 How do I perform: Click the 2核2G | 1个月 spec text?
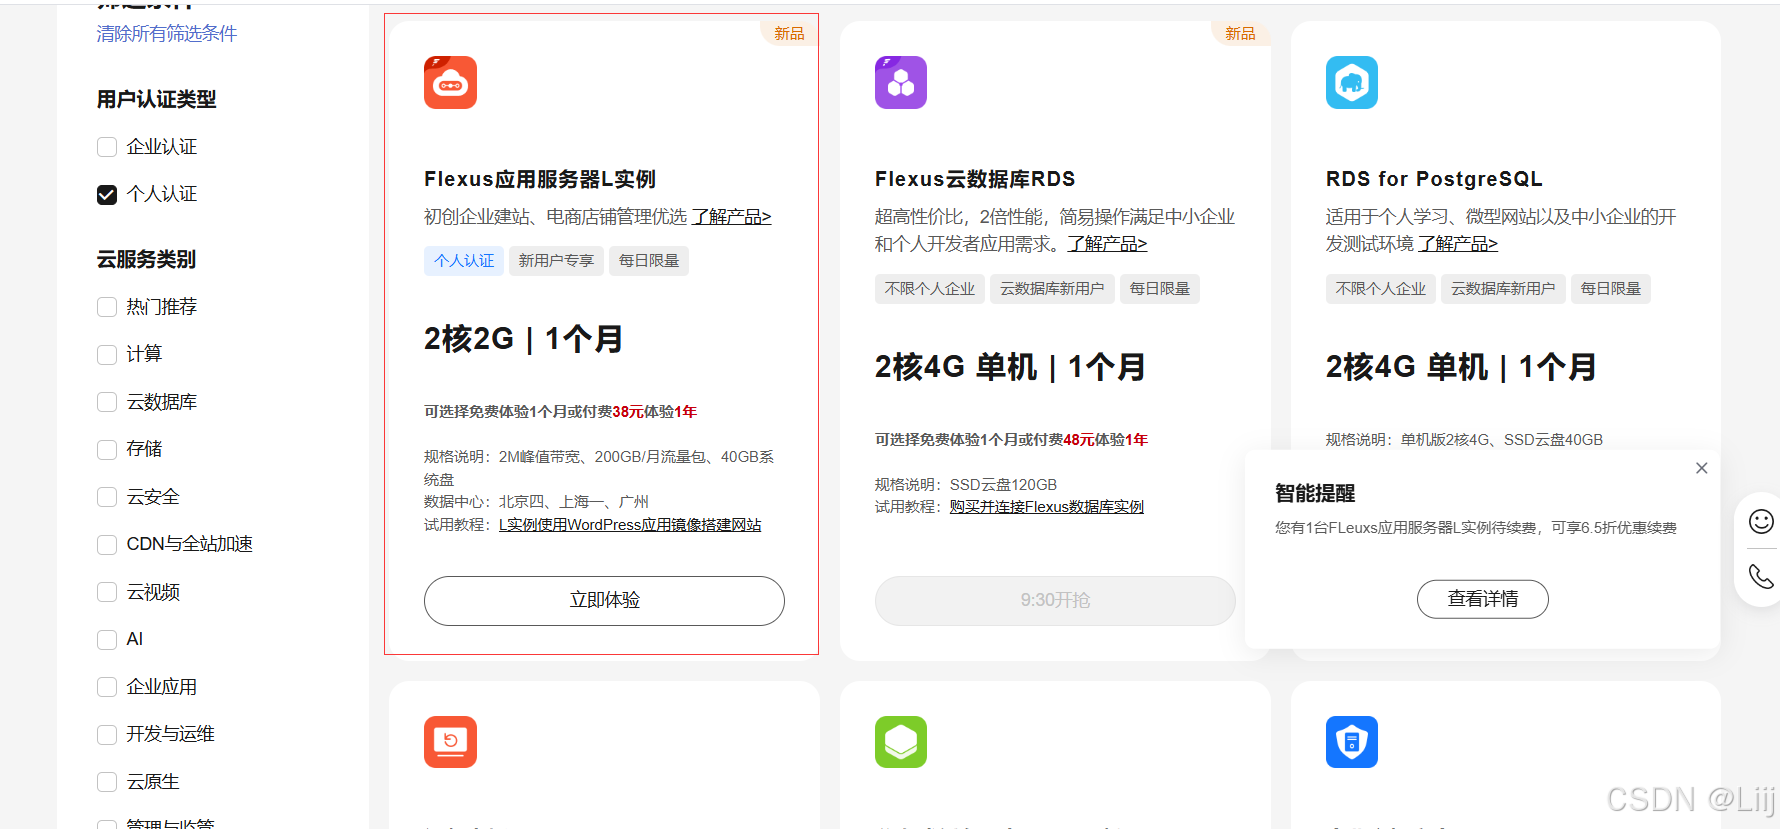pyautogui.click(x=523, y=339)
